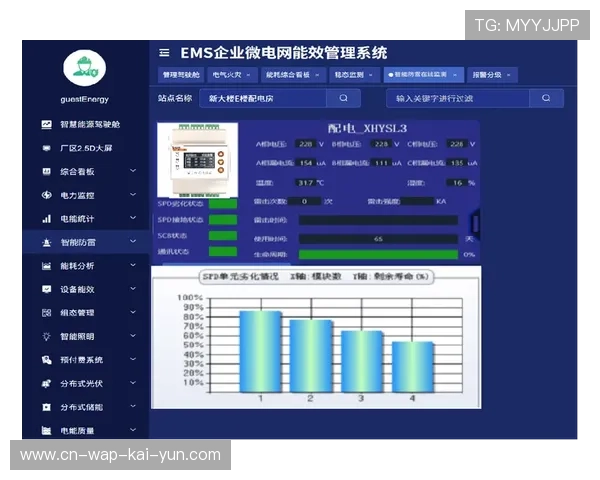The image size is (600, 480).
Task: Click the station name search magnifier icon
Action: [344, 98]
